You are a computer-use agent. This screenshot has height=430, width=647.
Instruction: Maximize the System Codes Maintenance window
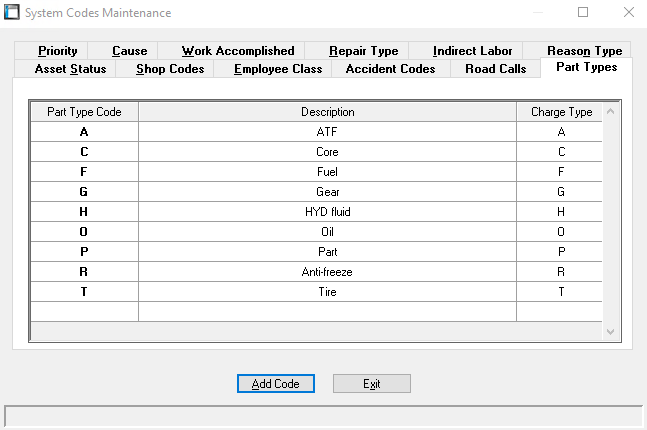tap(583, 13)
